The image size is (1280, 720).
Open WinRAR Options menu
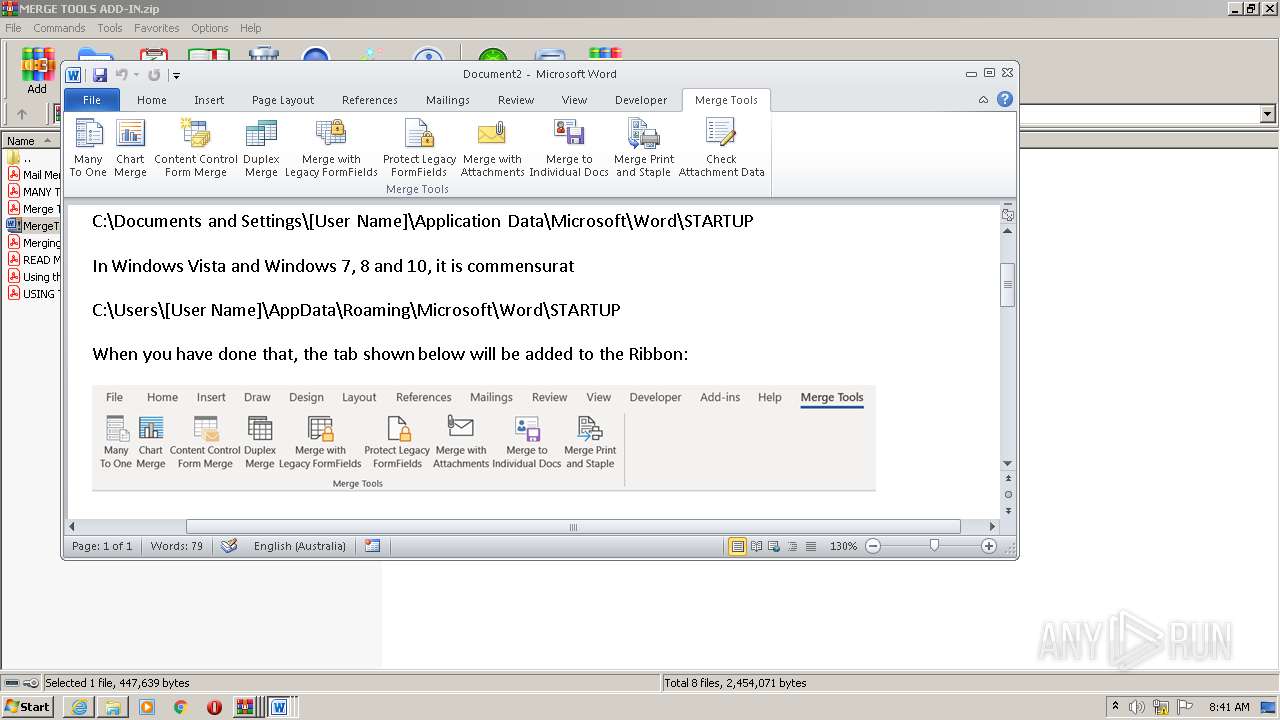(x=210, y=28)
